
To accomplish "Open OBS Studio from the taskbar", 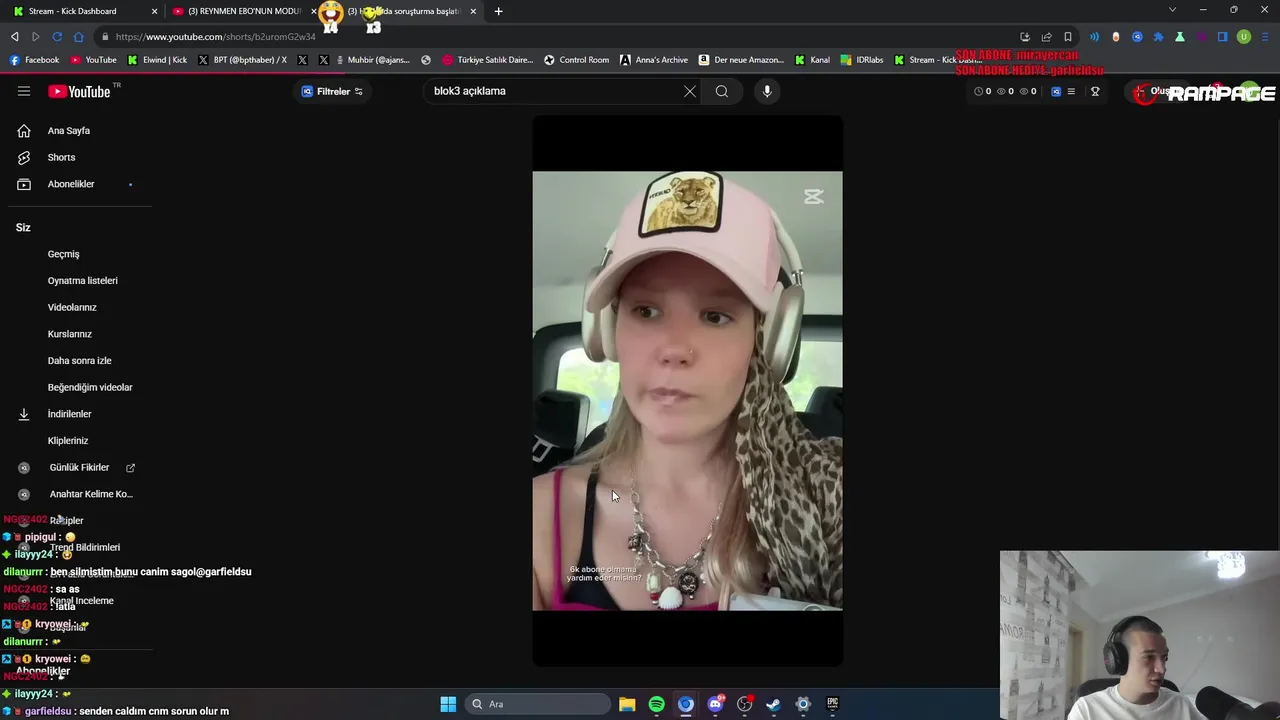I will point(744,704).
